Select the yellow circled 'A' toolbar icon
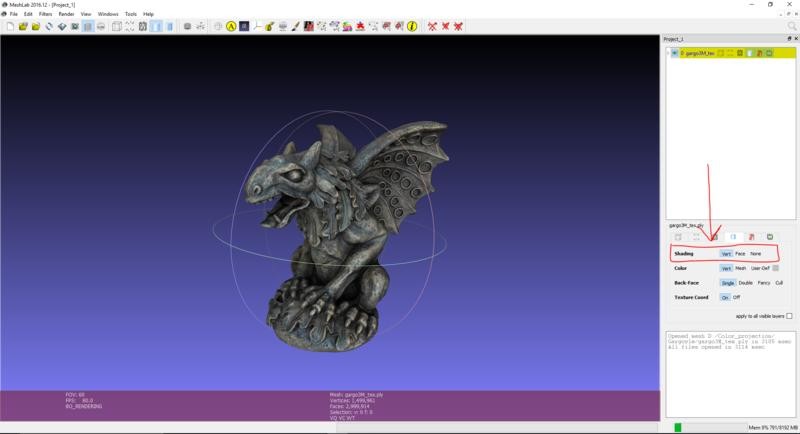Screen dimensions: 800x434 pos(231,26)
